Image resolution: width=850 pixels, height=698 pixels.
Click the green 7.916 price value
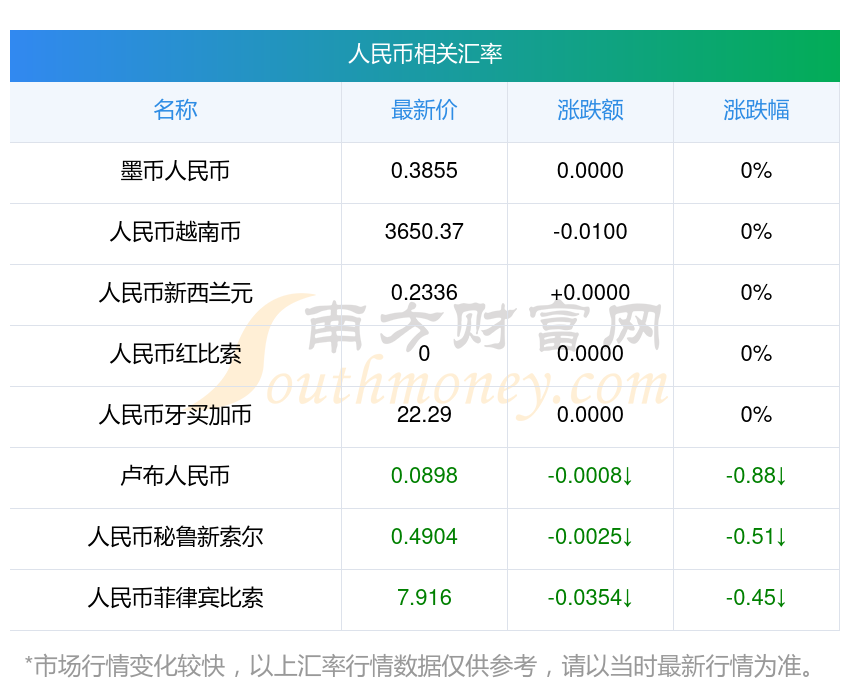point(424,598)
